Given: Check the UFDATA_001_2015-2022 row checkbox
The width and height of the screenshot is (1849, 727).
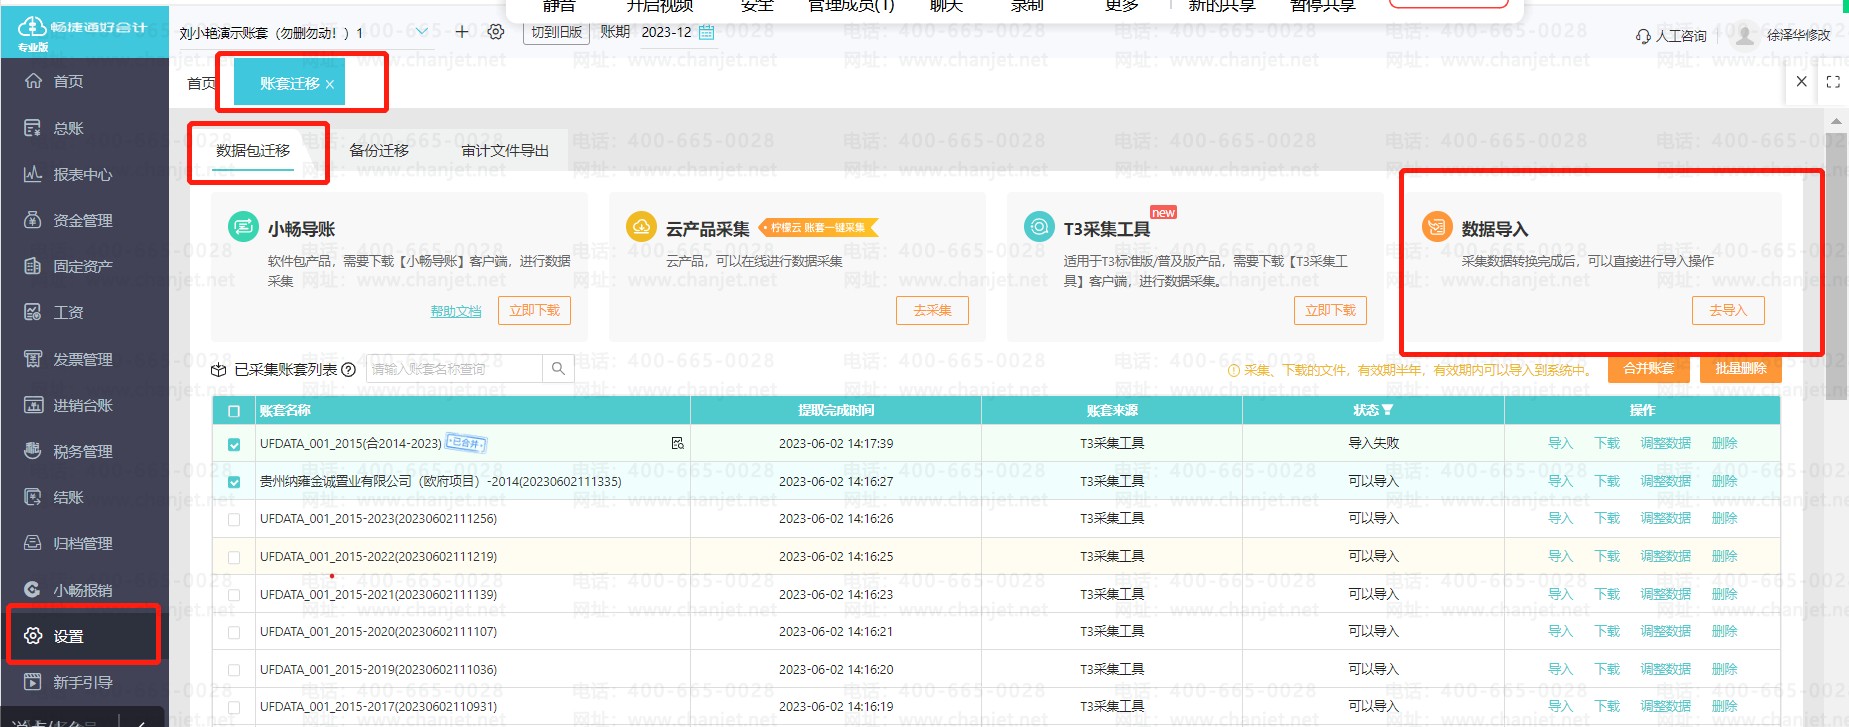Looking at the screenshot, I should (x=234, y=557).
